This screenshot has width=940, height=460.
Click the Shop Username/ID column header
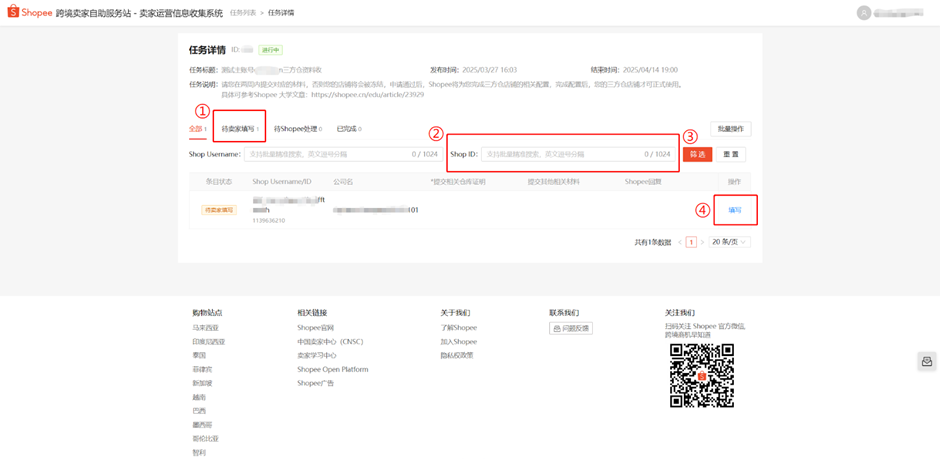282,181
